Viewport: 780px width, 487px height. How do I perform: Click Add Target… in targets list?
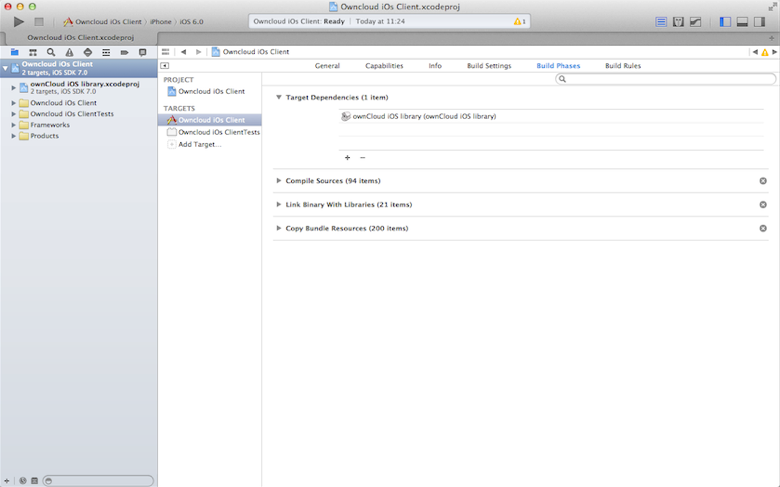tap(199, 144)
